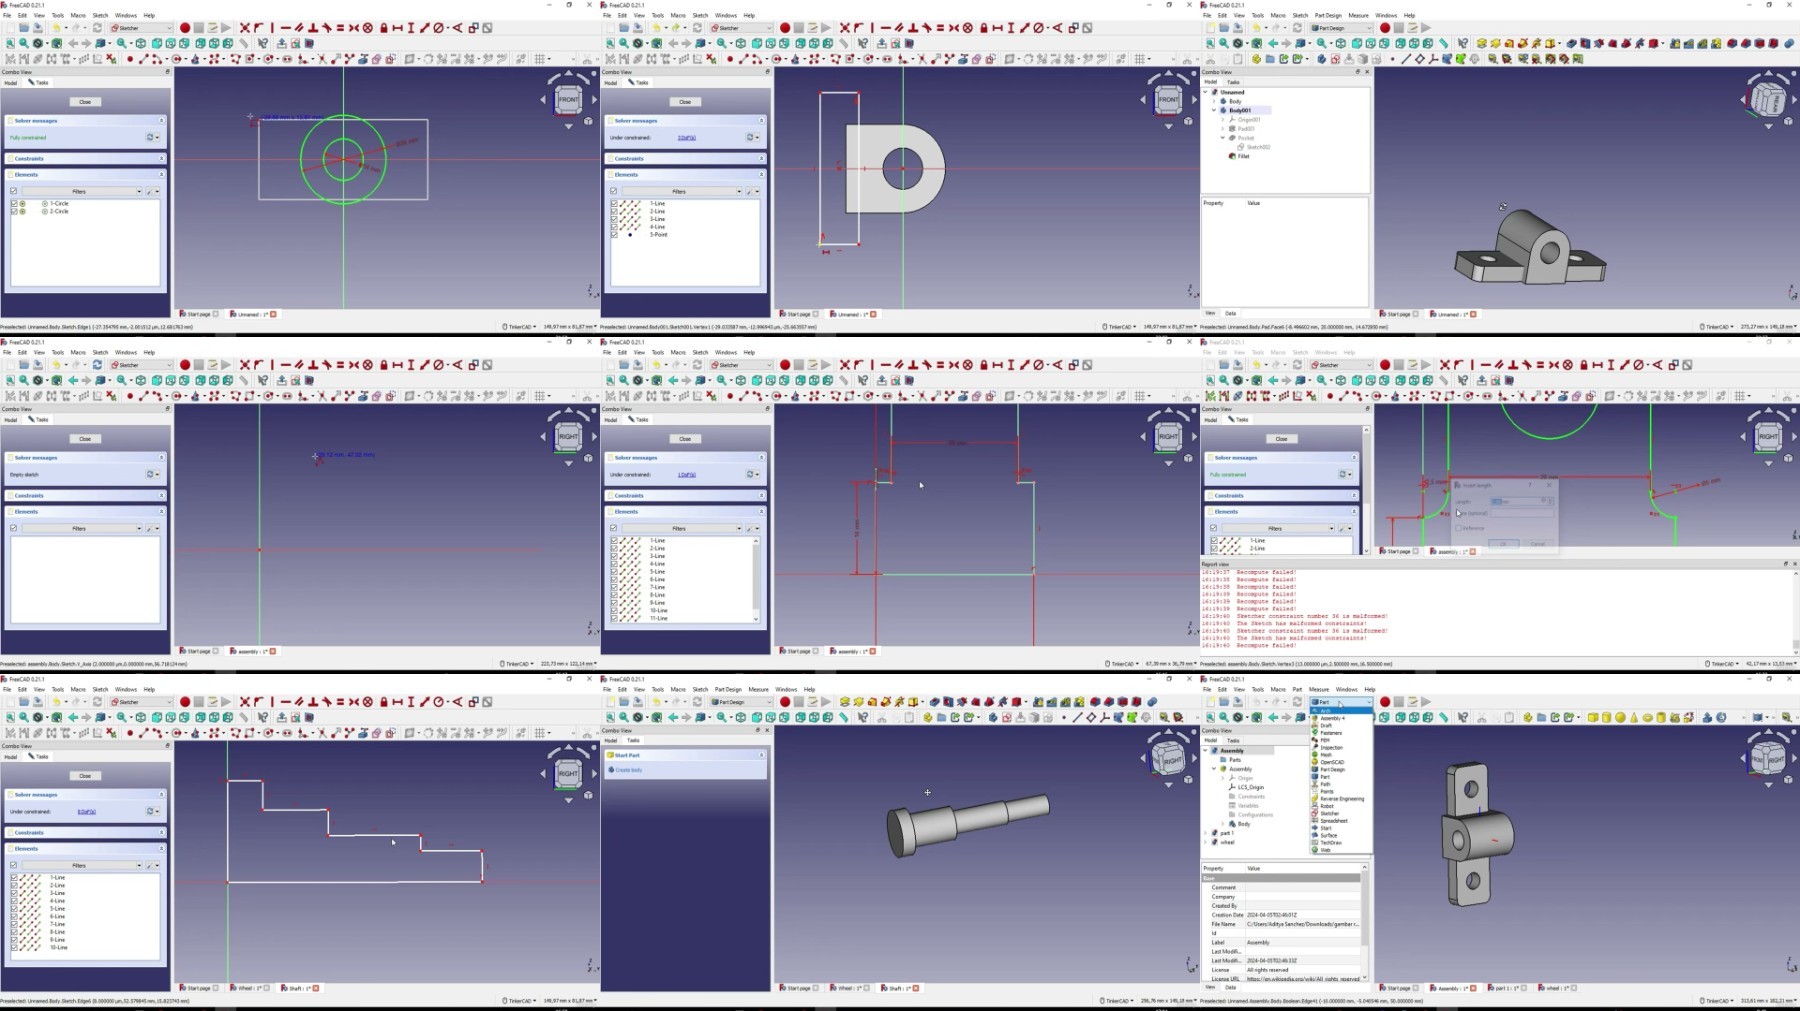This screenshot has height=1011, width=1800.
Task: Click Pad tool in Body001 Part Design window
Action: pyautogui.click(x=1482, y=43)
